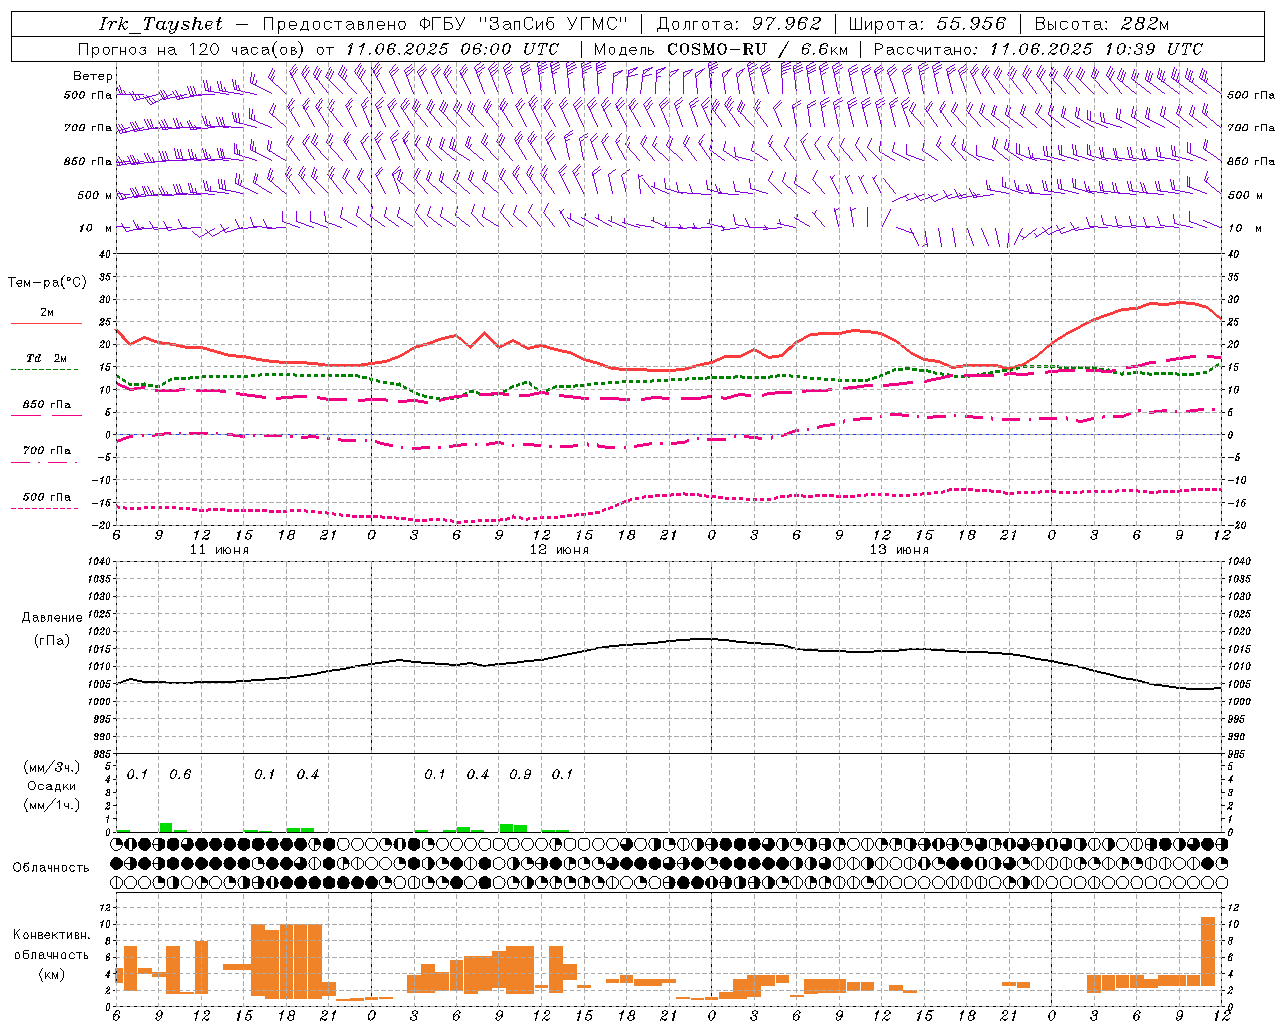Click the Долгота: 97.962 longitude value
The width and height of the screenshot is (1280, 1024).
(738, 24)
